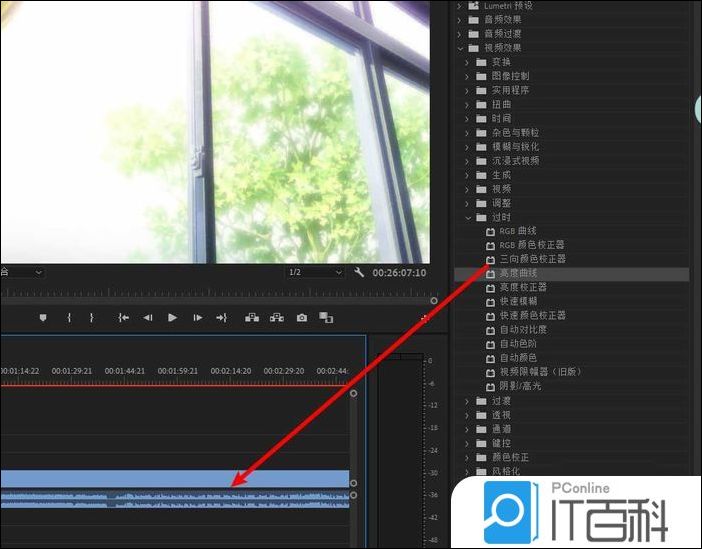Expand the 实用程序 folder
This screenshot has height=549, width=702.
pyautogui.click(x=467, y=90)
